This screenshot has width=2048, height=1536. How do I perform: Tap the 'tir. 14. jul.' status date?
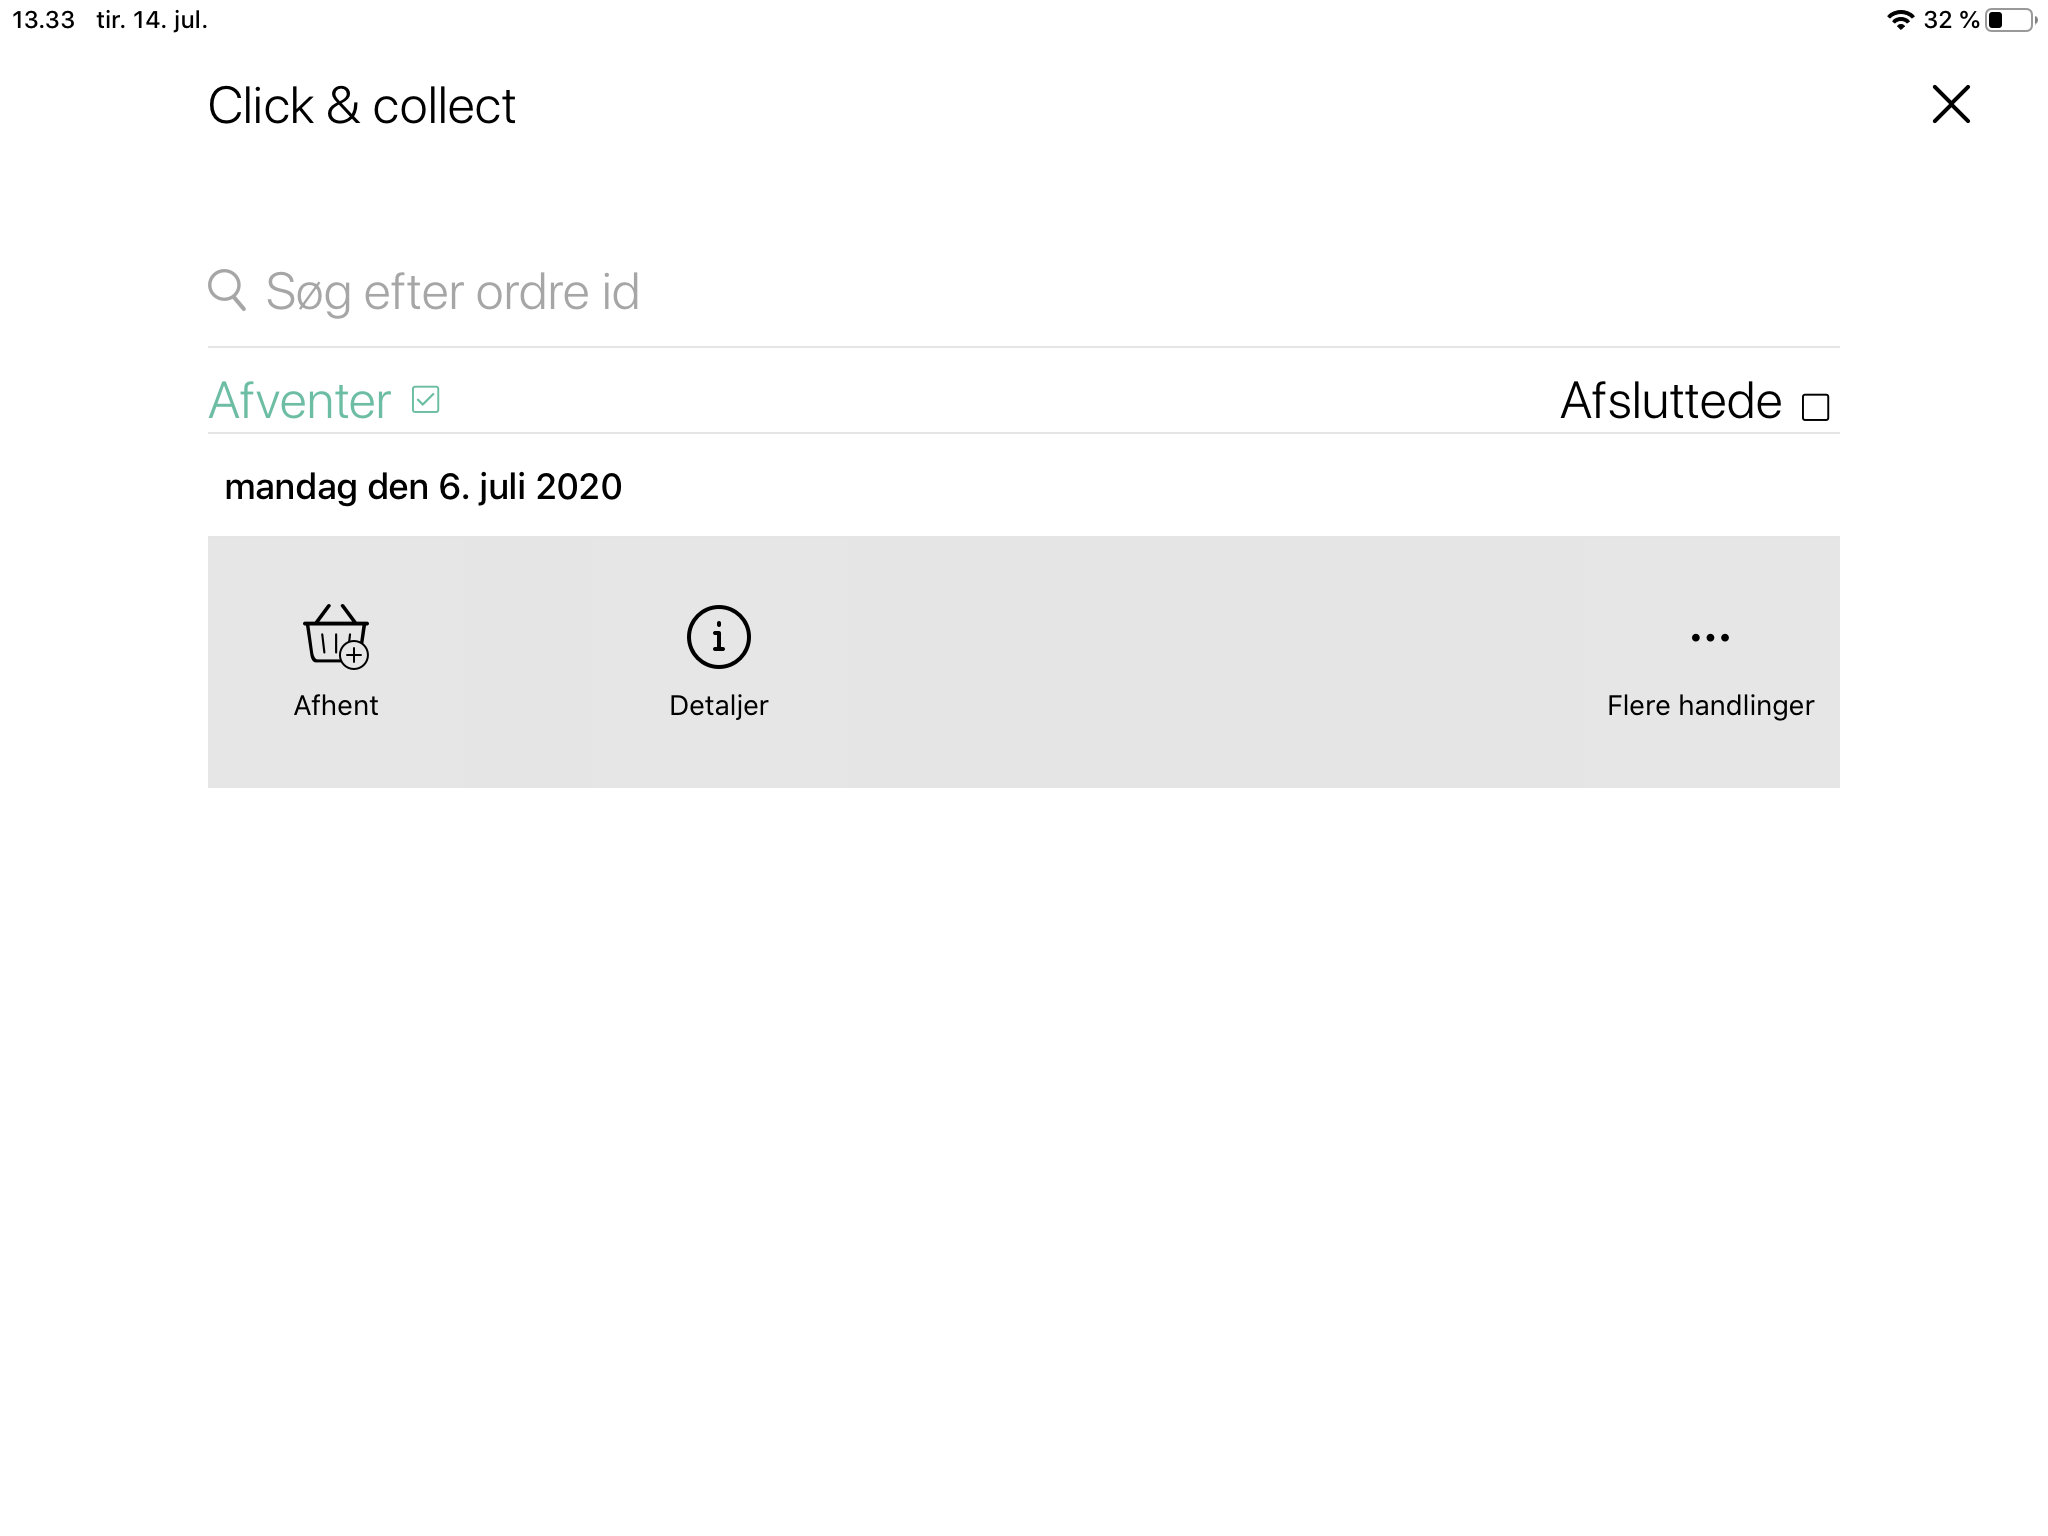152,20
